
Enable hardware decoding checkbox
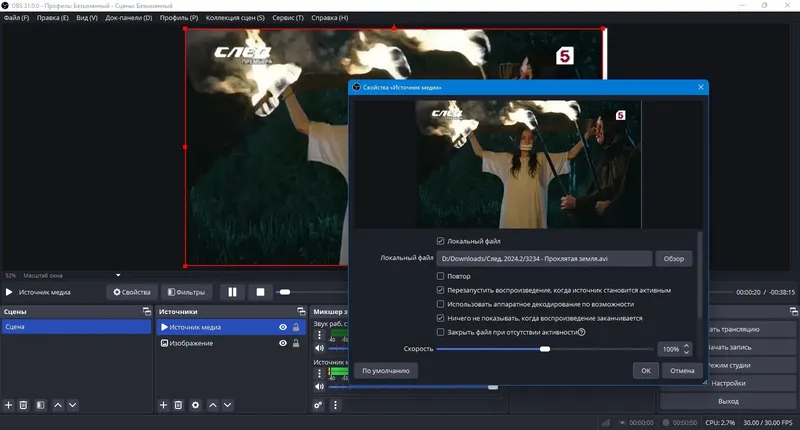(x=440, y=304)
